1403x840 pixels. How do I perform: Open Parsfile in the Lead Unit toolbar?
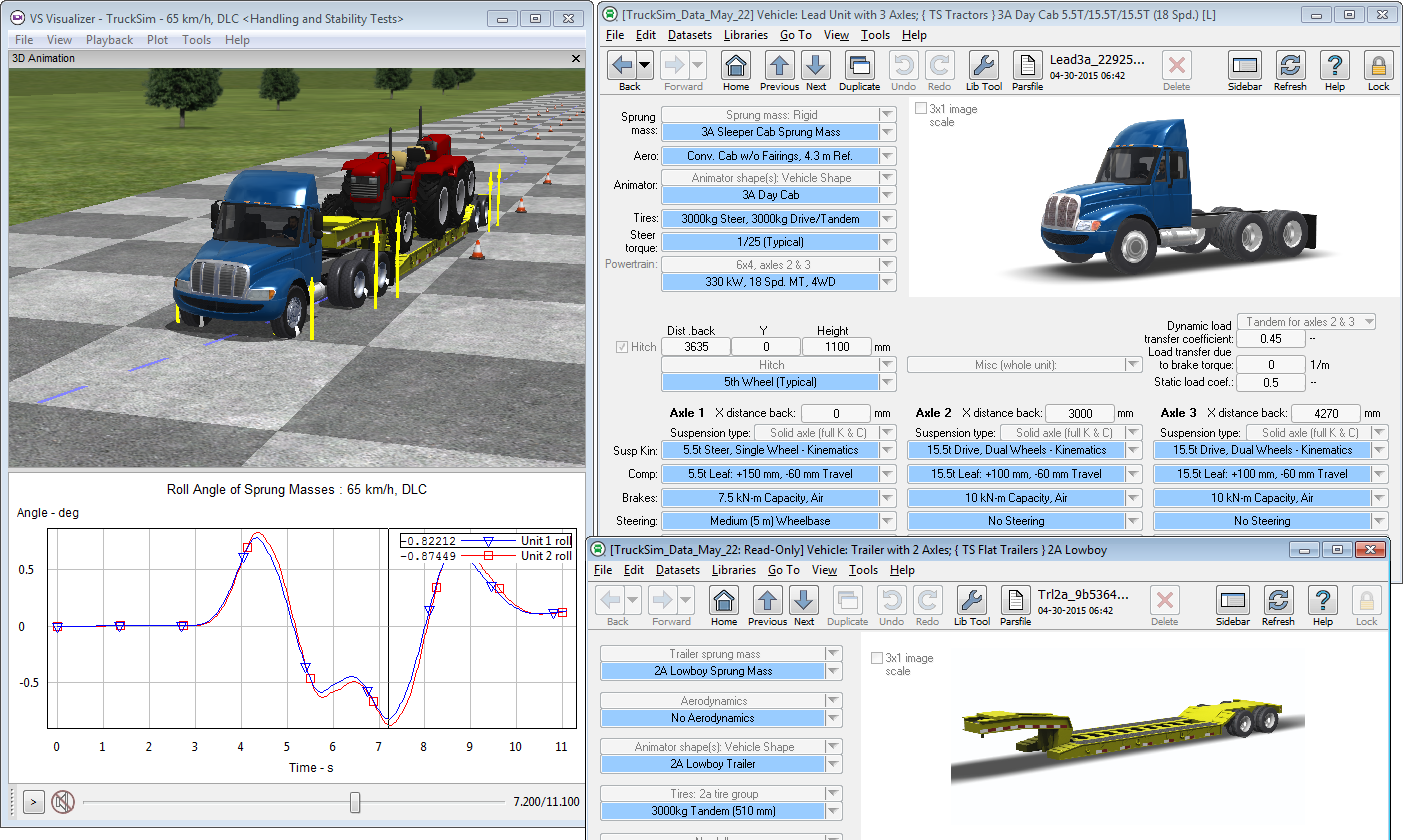1027,67
